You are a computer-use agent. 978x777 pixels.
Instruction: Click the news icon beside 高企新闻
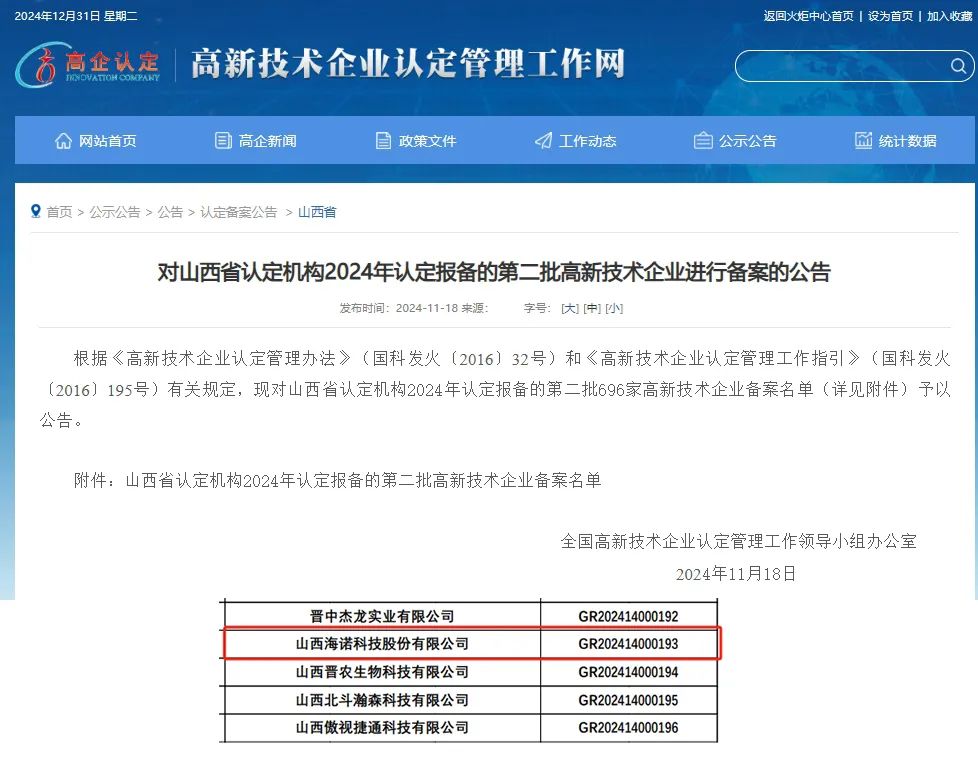click(223, 141)
